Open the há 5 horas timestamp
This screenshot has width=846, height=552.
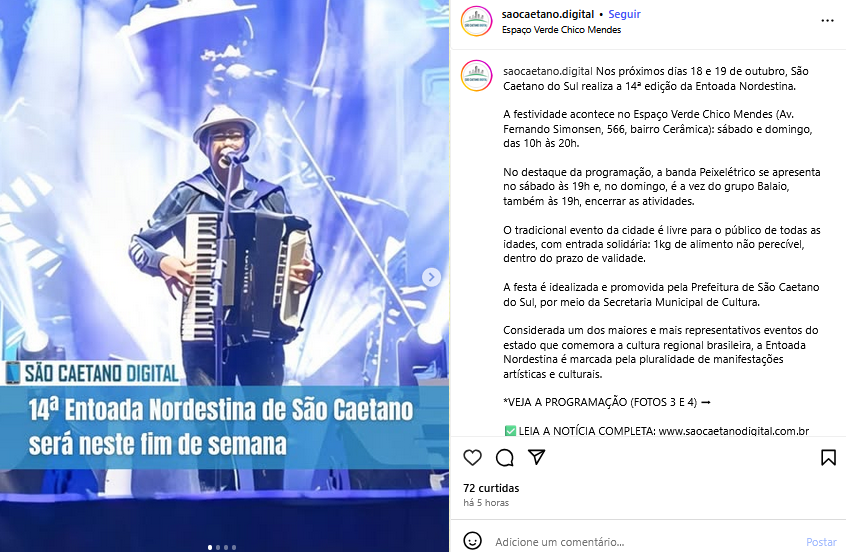(x=486, y=503)
